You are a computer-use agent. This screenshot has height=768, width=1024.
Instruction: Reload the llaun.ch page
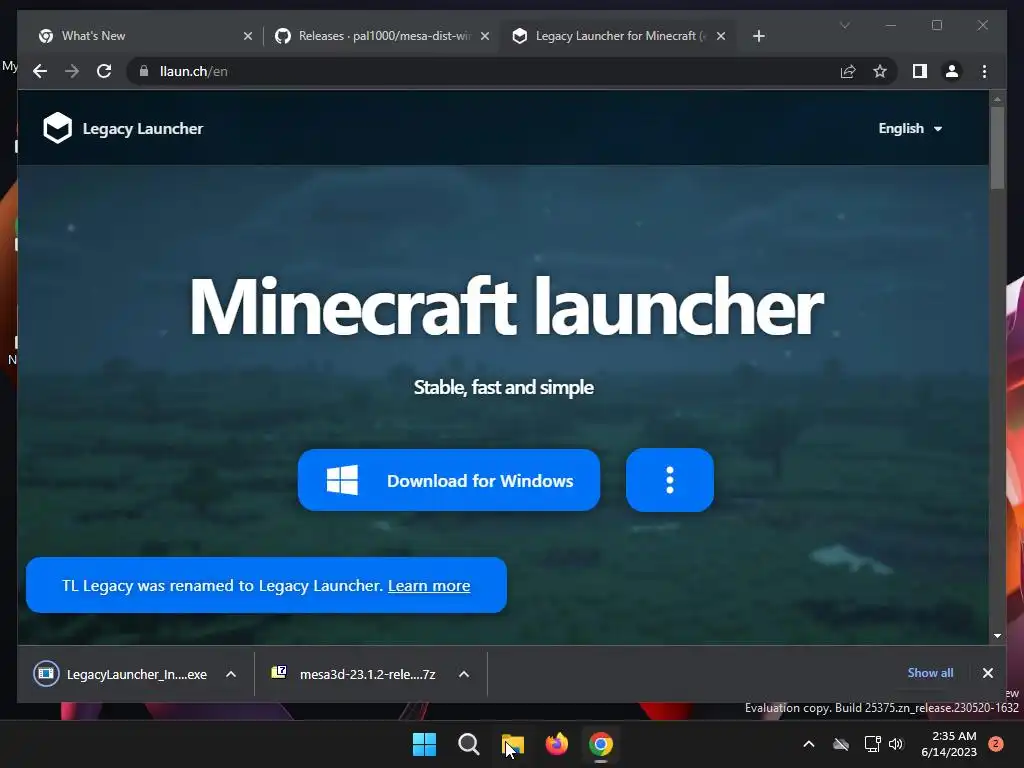tap(104, 71)
